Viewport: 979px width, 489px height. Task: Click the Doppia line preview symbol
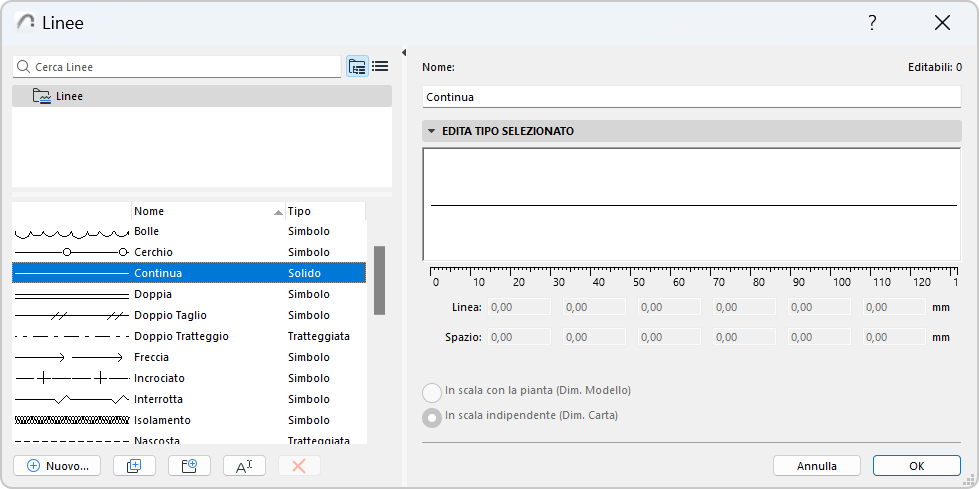(71, 294)
